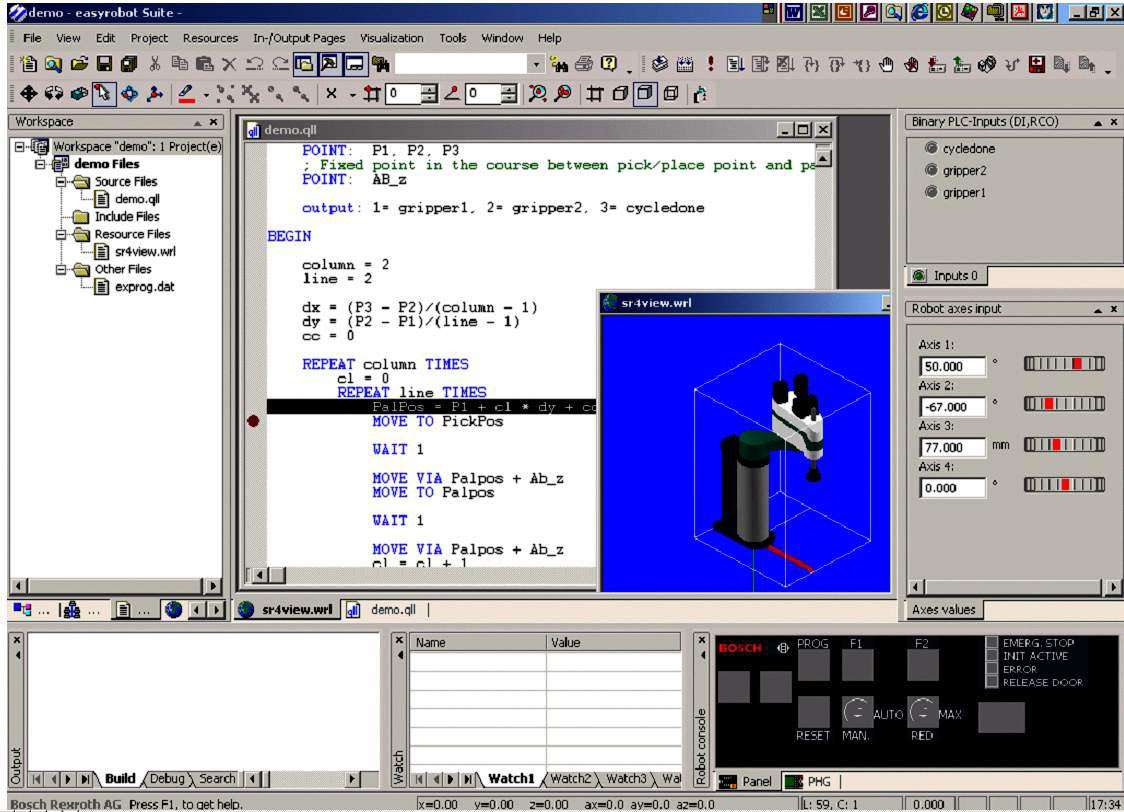Collapse the demo Files tree node
The height and width of the screenshot is (812, 1124).
pos(40,164)
